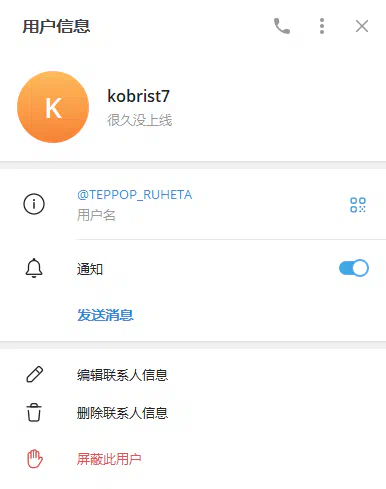Click the @TEPPOP_RUHETA username link
386x489 pixels.
(135, 195)
